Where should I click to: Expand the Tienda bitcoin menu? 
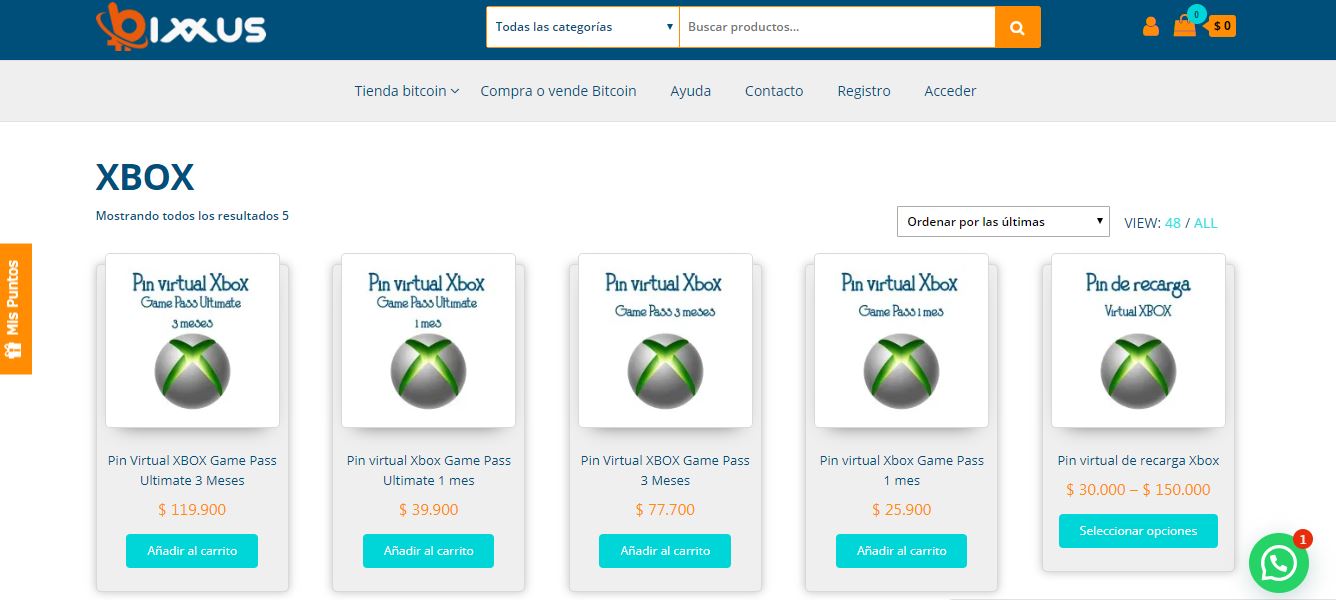[x=406, y=91]
